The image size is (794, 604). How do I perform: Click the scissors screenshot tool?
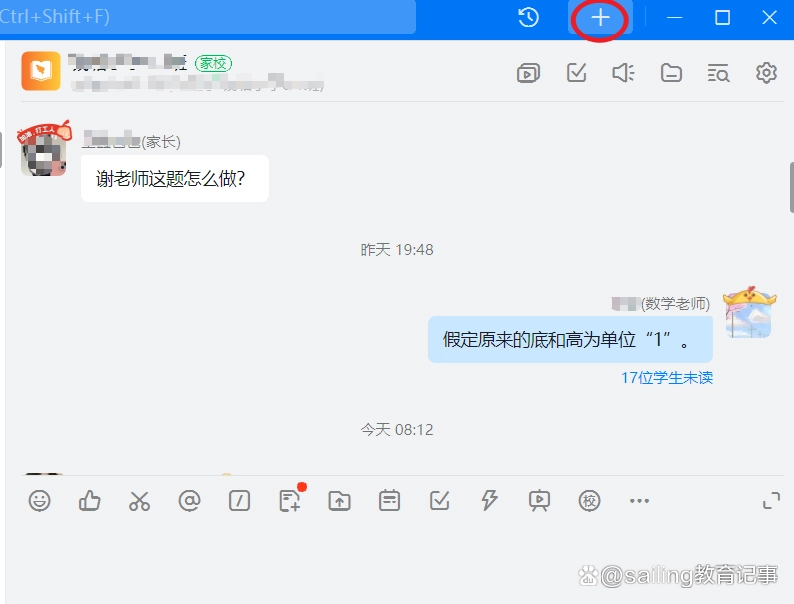(139, 501)
